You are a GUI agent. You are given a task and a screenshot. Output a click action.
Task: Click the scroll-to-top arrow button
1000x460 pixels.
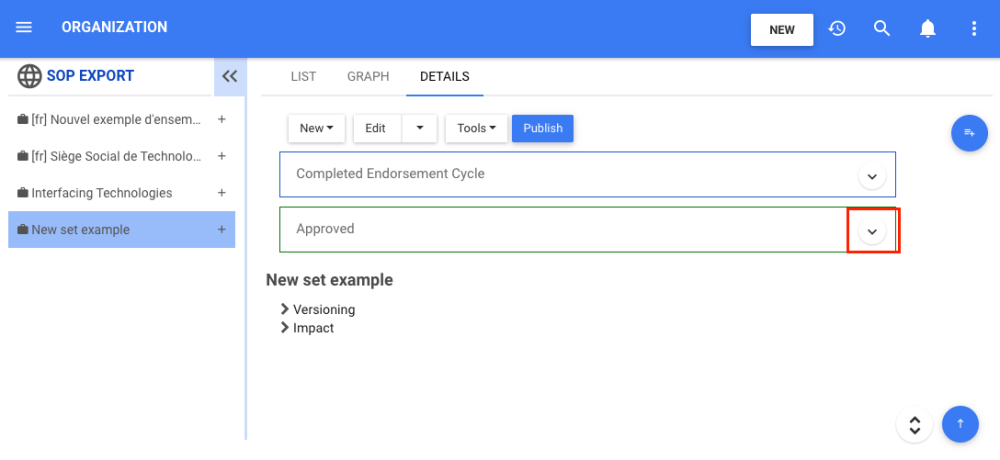tap(960, 424)
